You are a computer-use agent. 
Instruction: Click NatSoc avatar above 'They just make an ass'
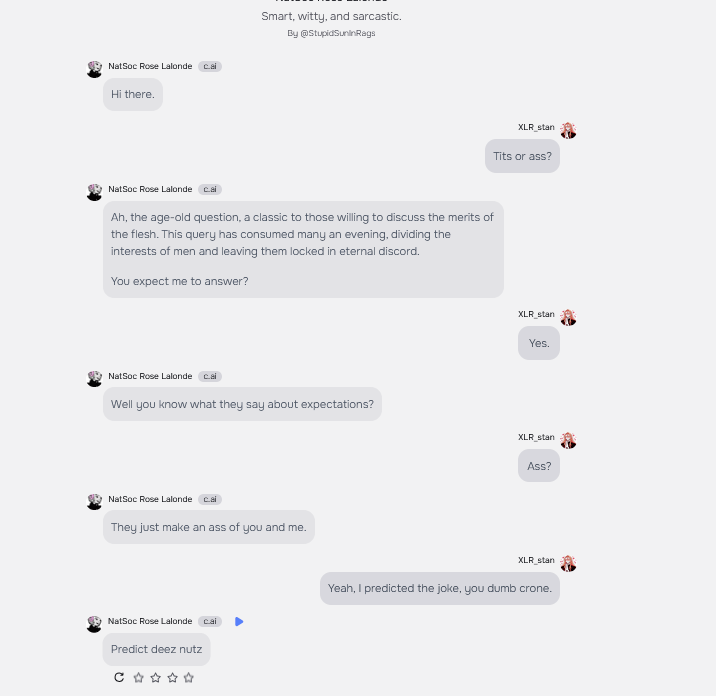click(95, 502)
